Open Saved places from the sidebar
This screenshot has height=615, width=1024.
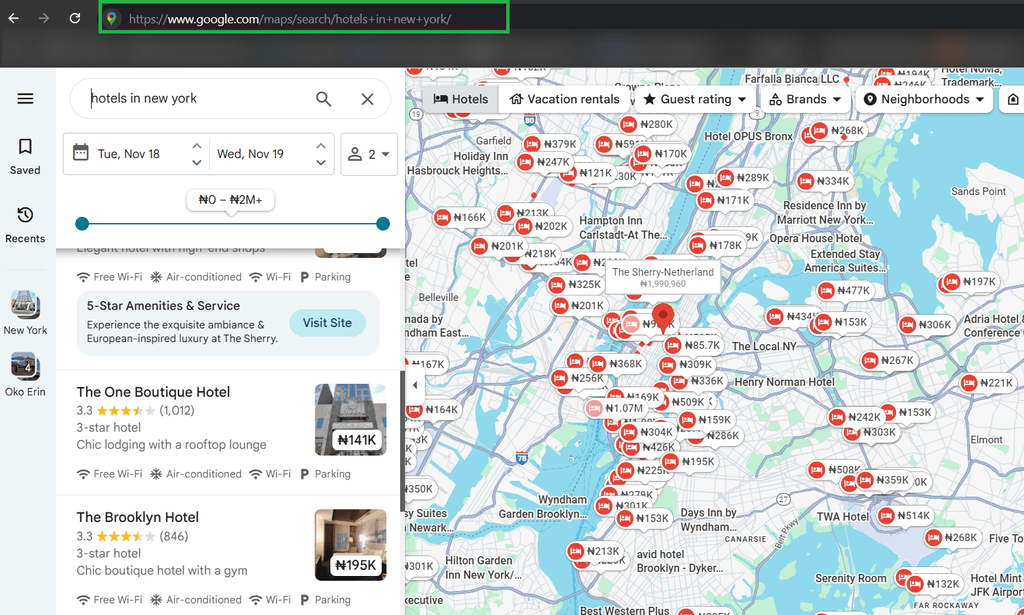pos(25,153)
